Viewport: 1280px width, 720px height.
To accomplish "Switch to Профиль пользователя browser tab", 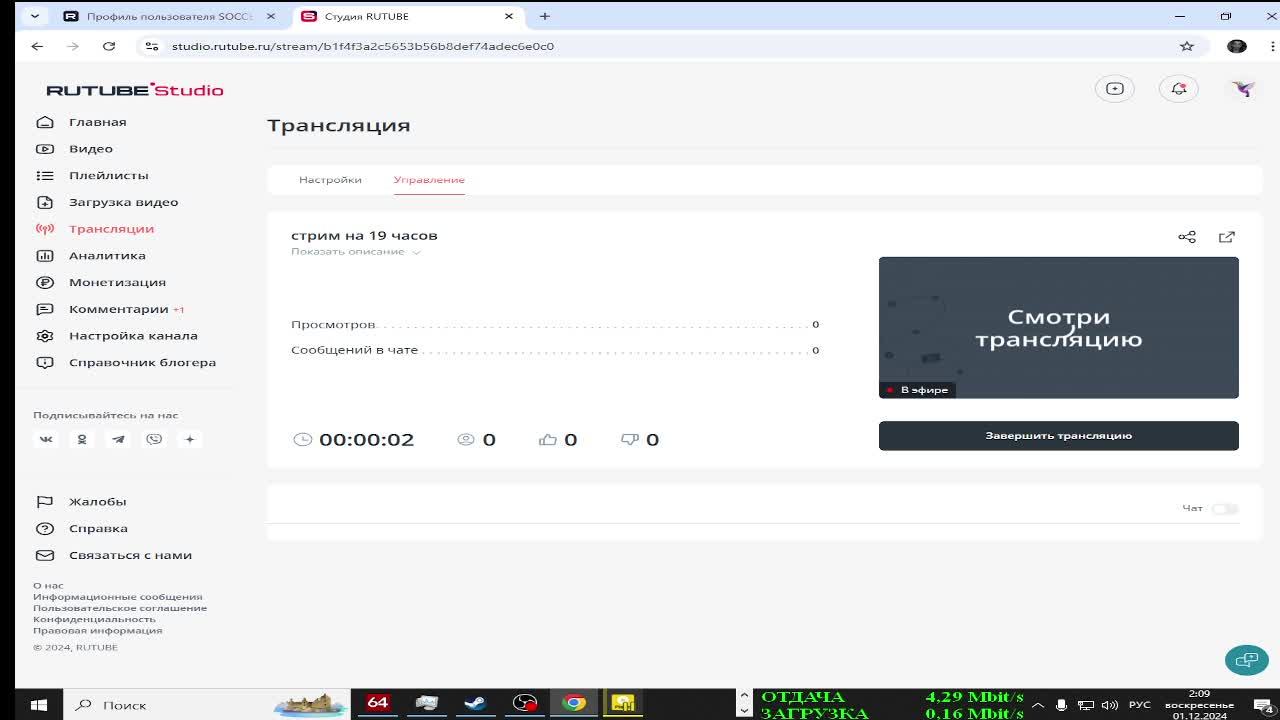I will pos(169,16).
